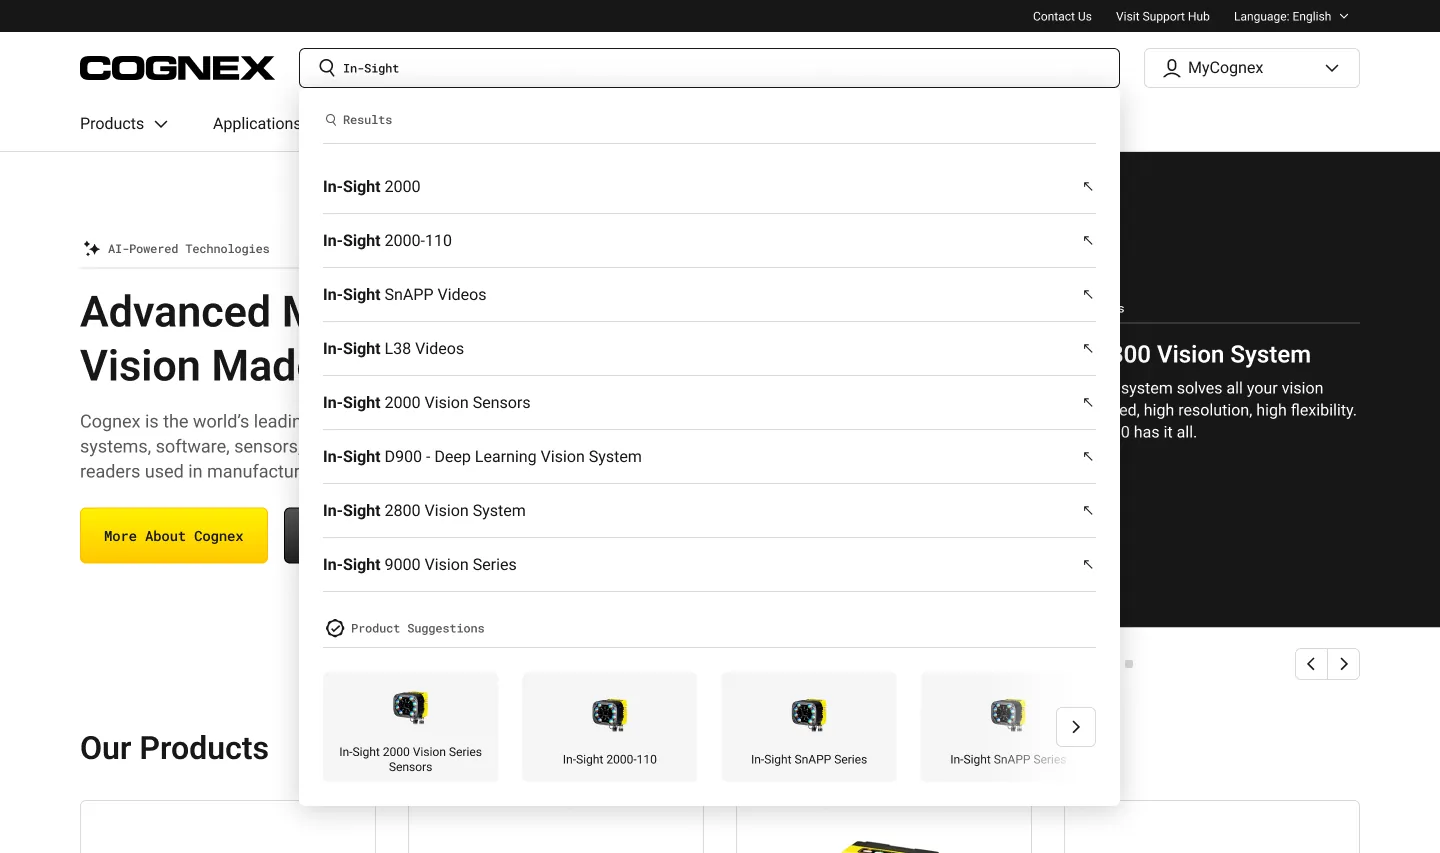This screenshot has width=1440, height=853.
Task: Select In-Sight 9000 Vision Series result
Action: (x=709, y=564)
